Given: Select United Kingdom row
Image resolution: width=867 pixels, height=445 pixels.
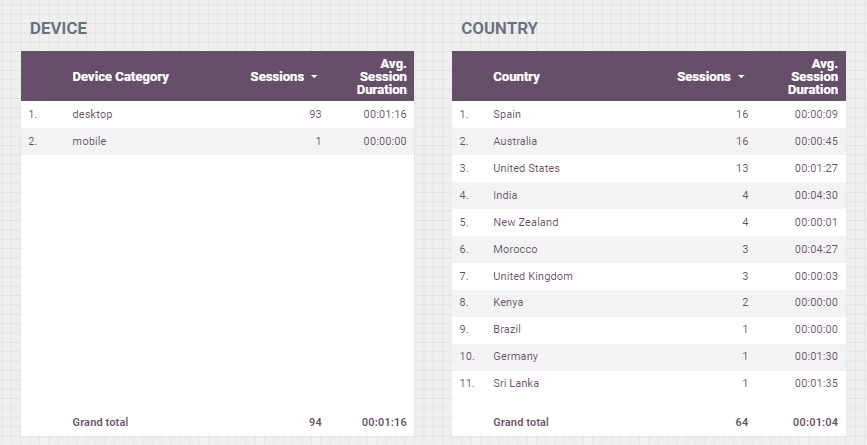Looking at the screenshot, I should pos(649,276).
